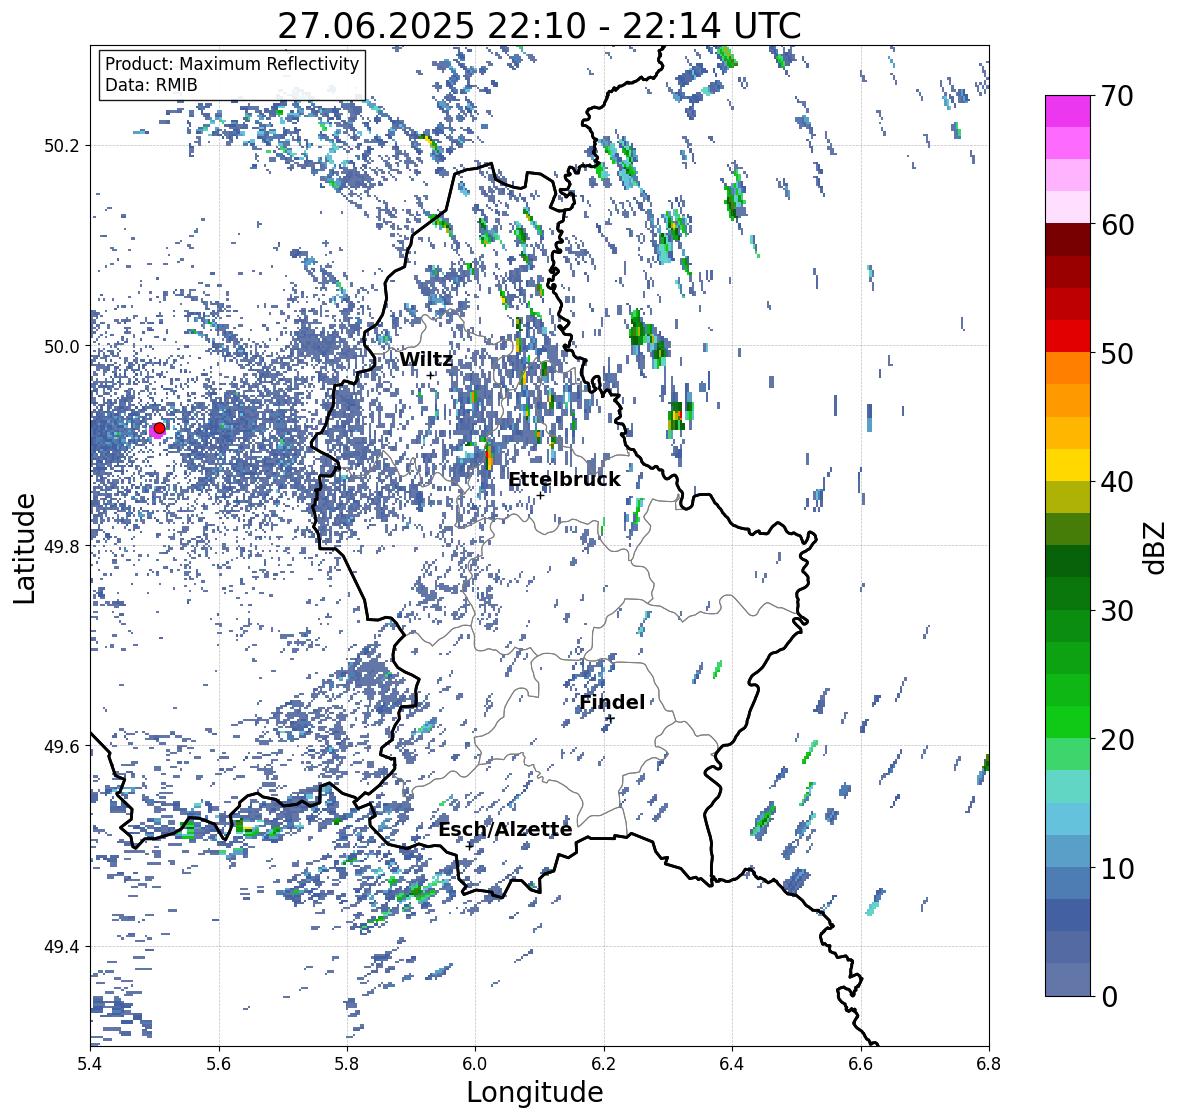The width and height of the screenshot is (1179, 1117).
Task: Click the longitude tick label 6.8
Action: (x=989, y=1064)
